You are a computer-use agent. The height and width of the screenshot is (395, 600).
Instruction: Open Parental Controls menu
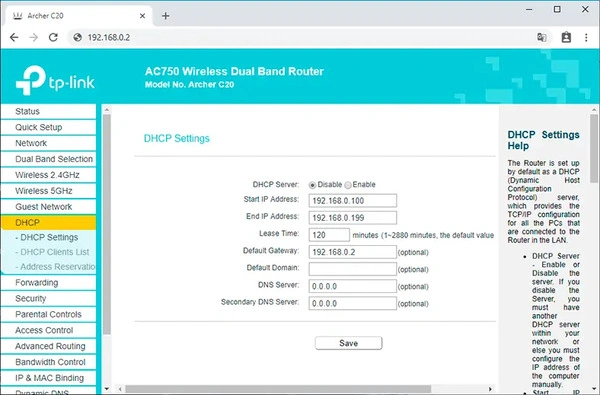(x=49, y=314)
